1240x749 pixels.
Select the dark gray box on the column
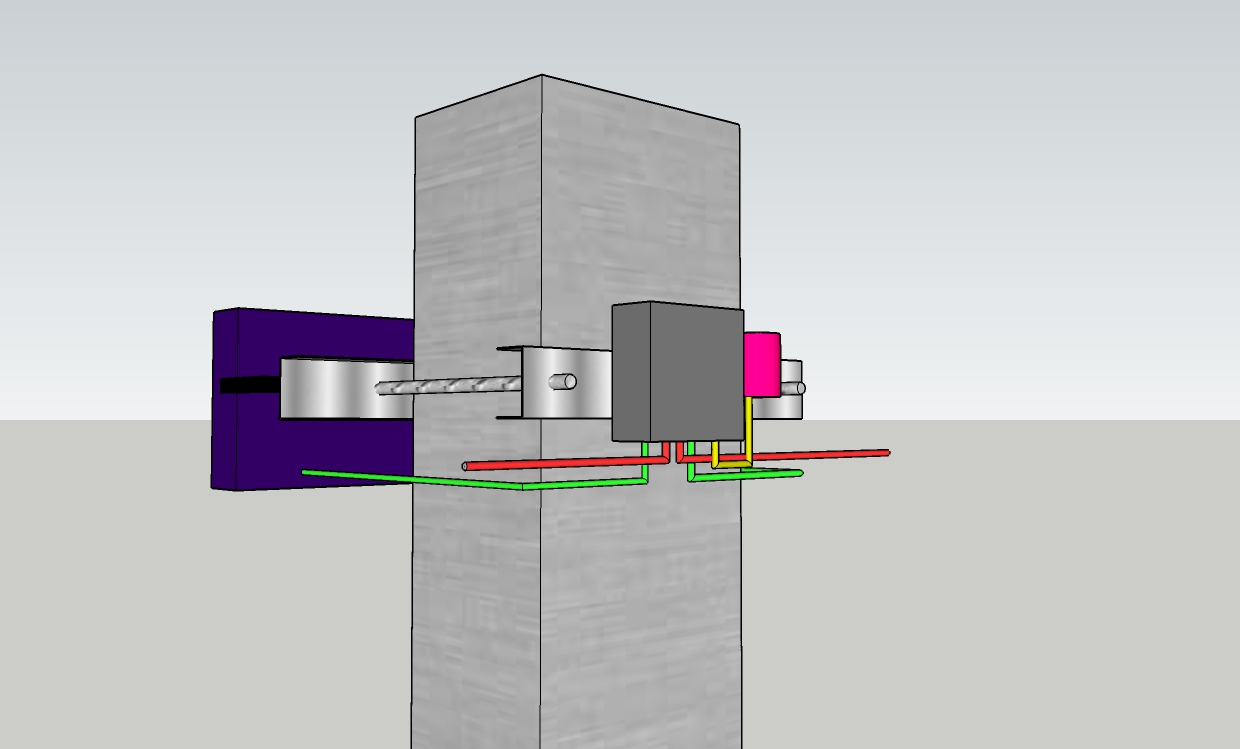(677, 372)
